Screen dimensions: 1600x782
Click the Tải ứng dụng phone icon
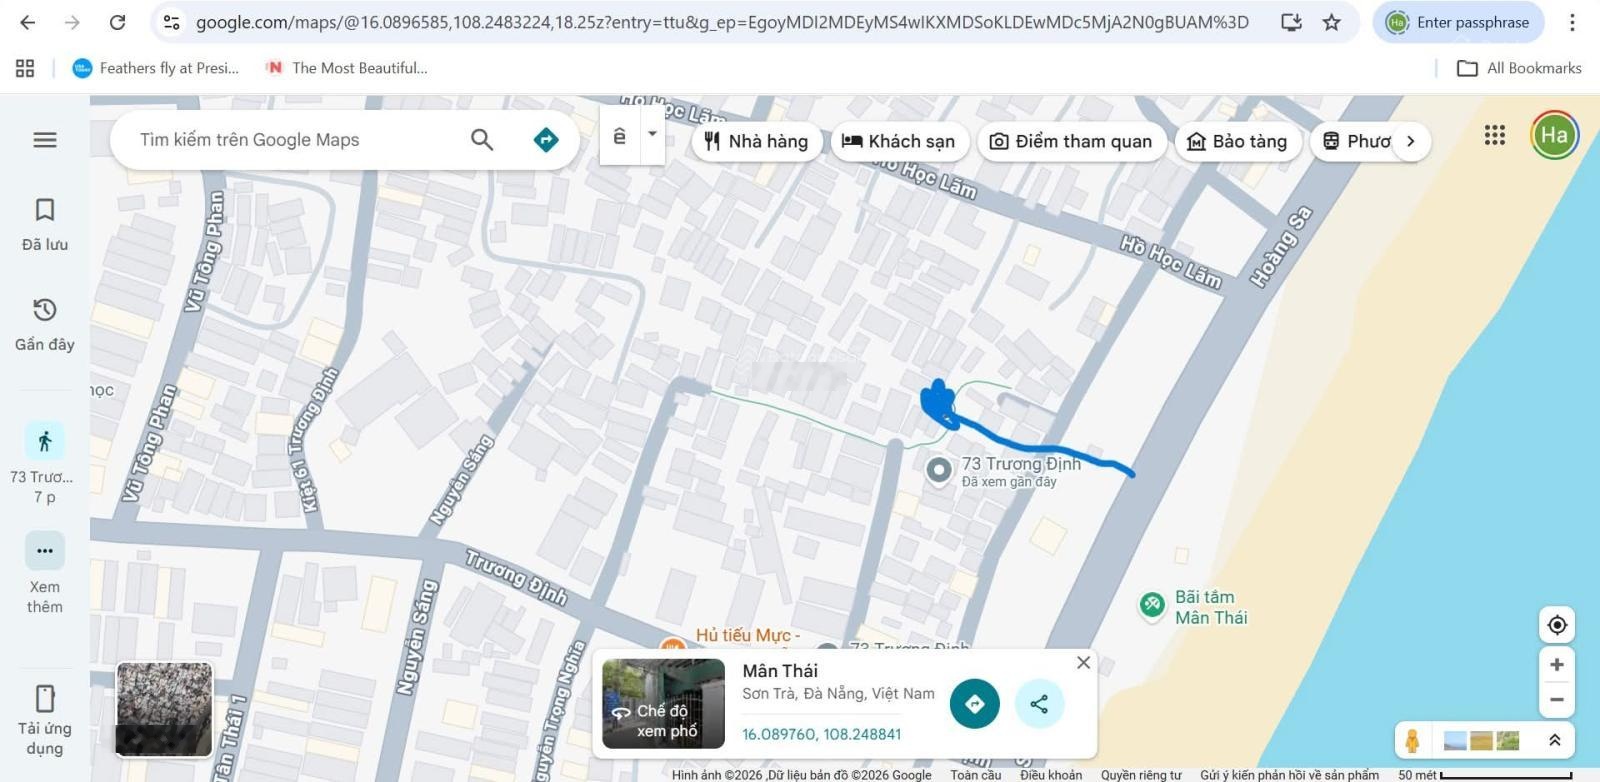[45, 698]
